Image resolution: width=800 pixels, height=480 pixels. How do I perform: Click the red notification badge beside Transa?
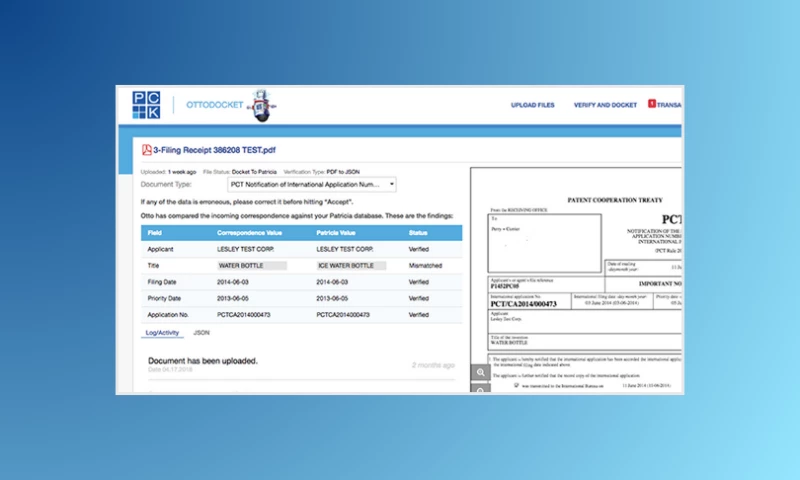click(652, 104)
